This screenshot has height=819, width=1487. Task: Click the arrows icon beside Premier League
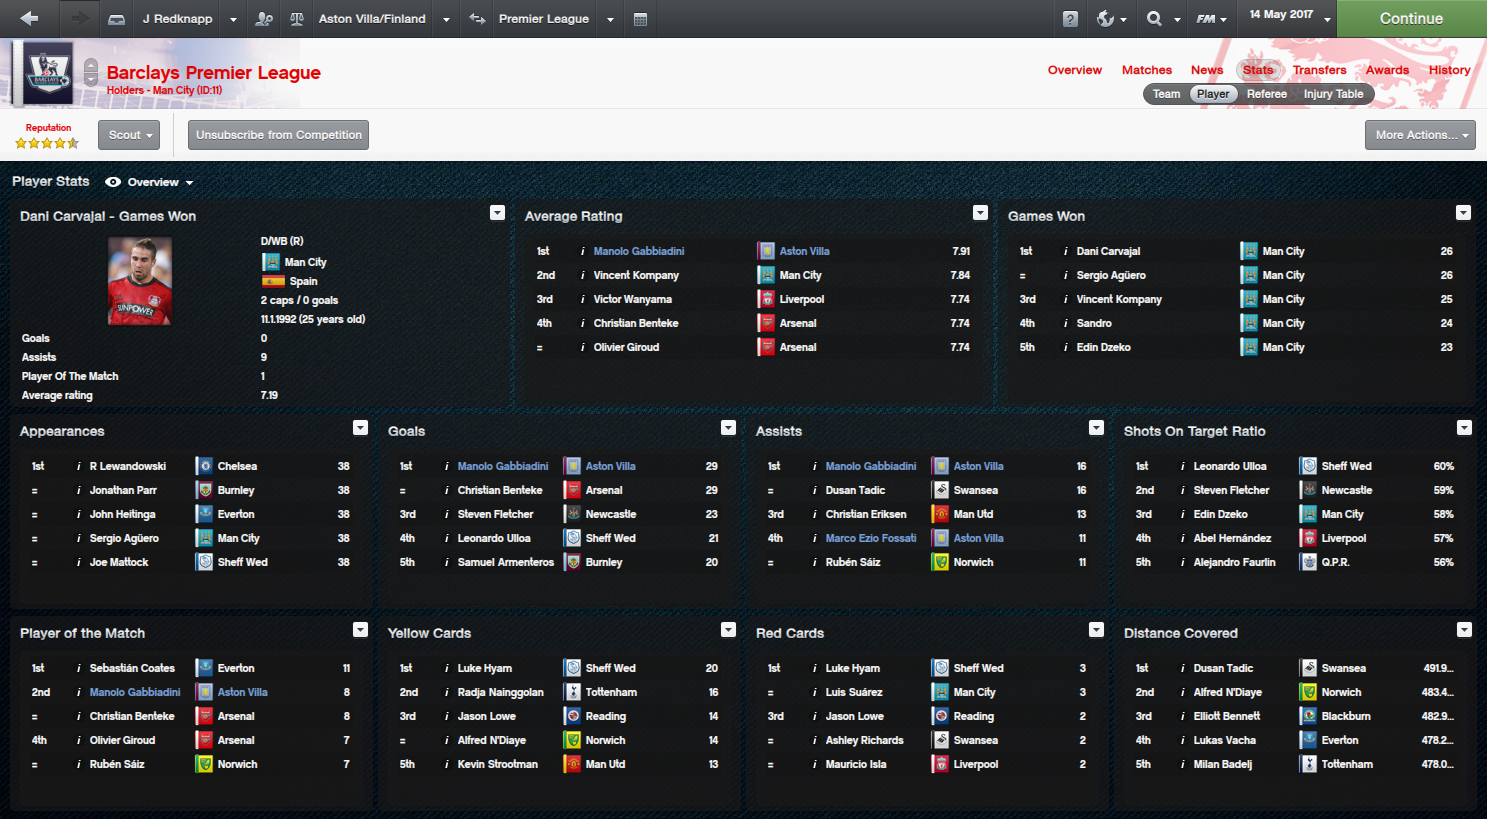click(x=478, y=19)
